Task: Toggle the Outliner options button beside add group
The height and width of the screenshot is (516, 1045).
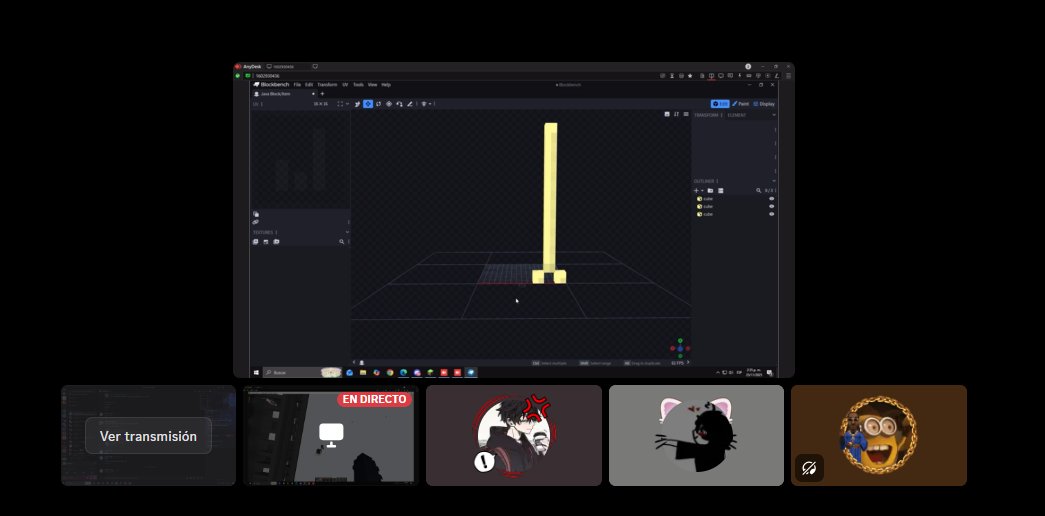Action: [720, 191]
